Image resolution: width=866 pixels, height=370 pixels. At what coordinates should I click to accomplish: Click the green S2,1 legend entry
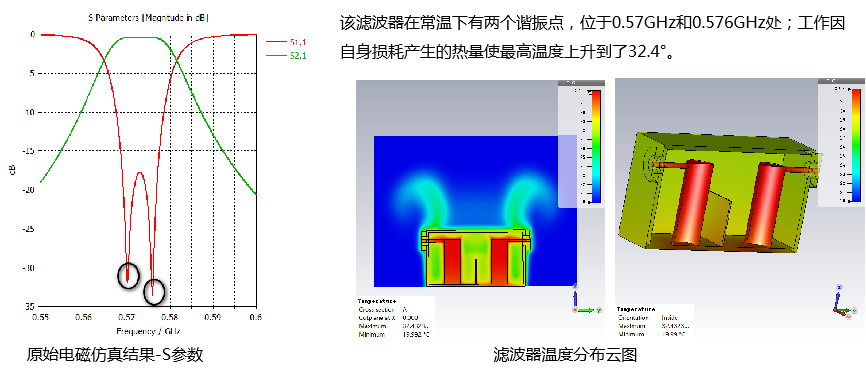287,55
